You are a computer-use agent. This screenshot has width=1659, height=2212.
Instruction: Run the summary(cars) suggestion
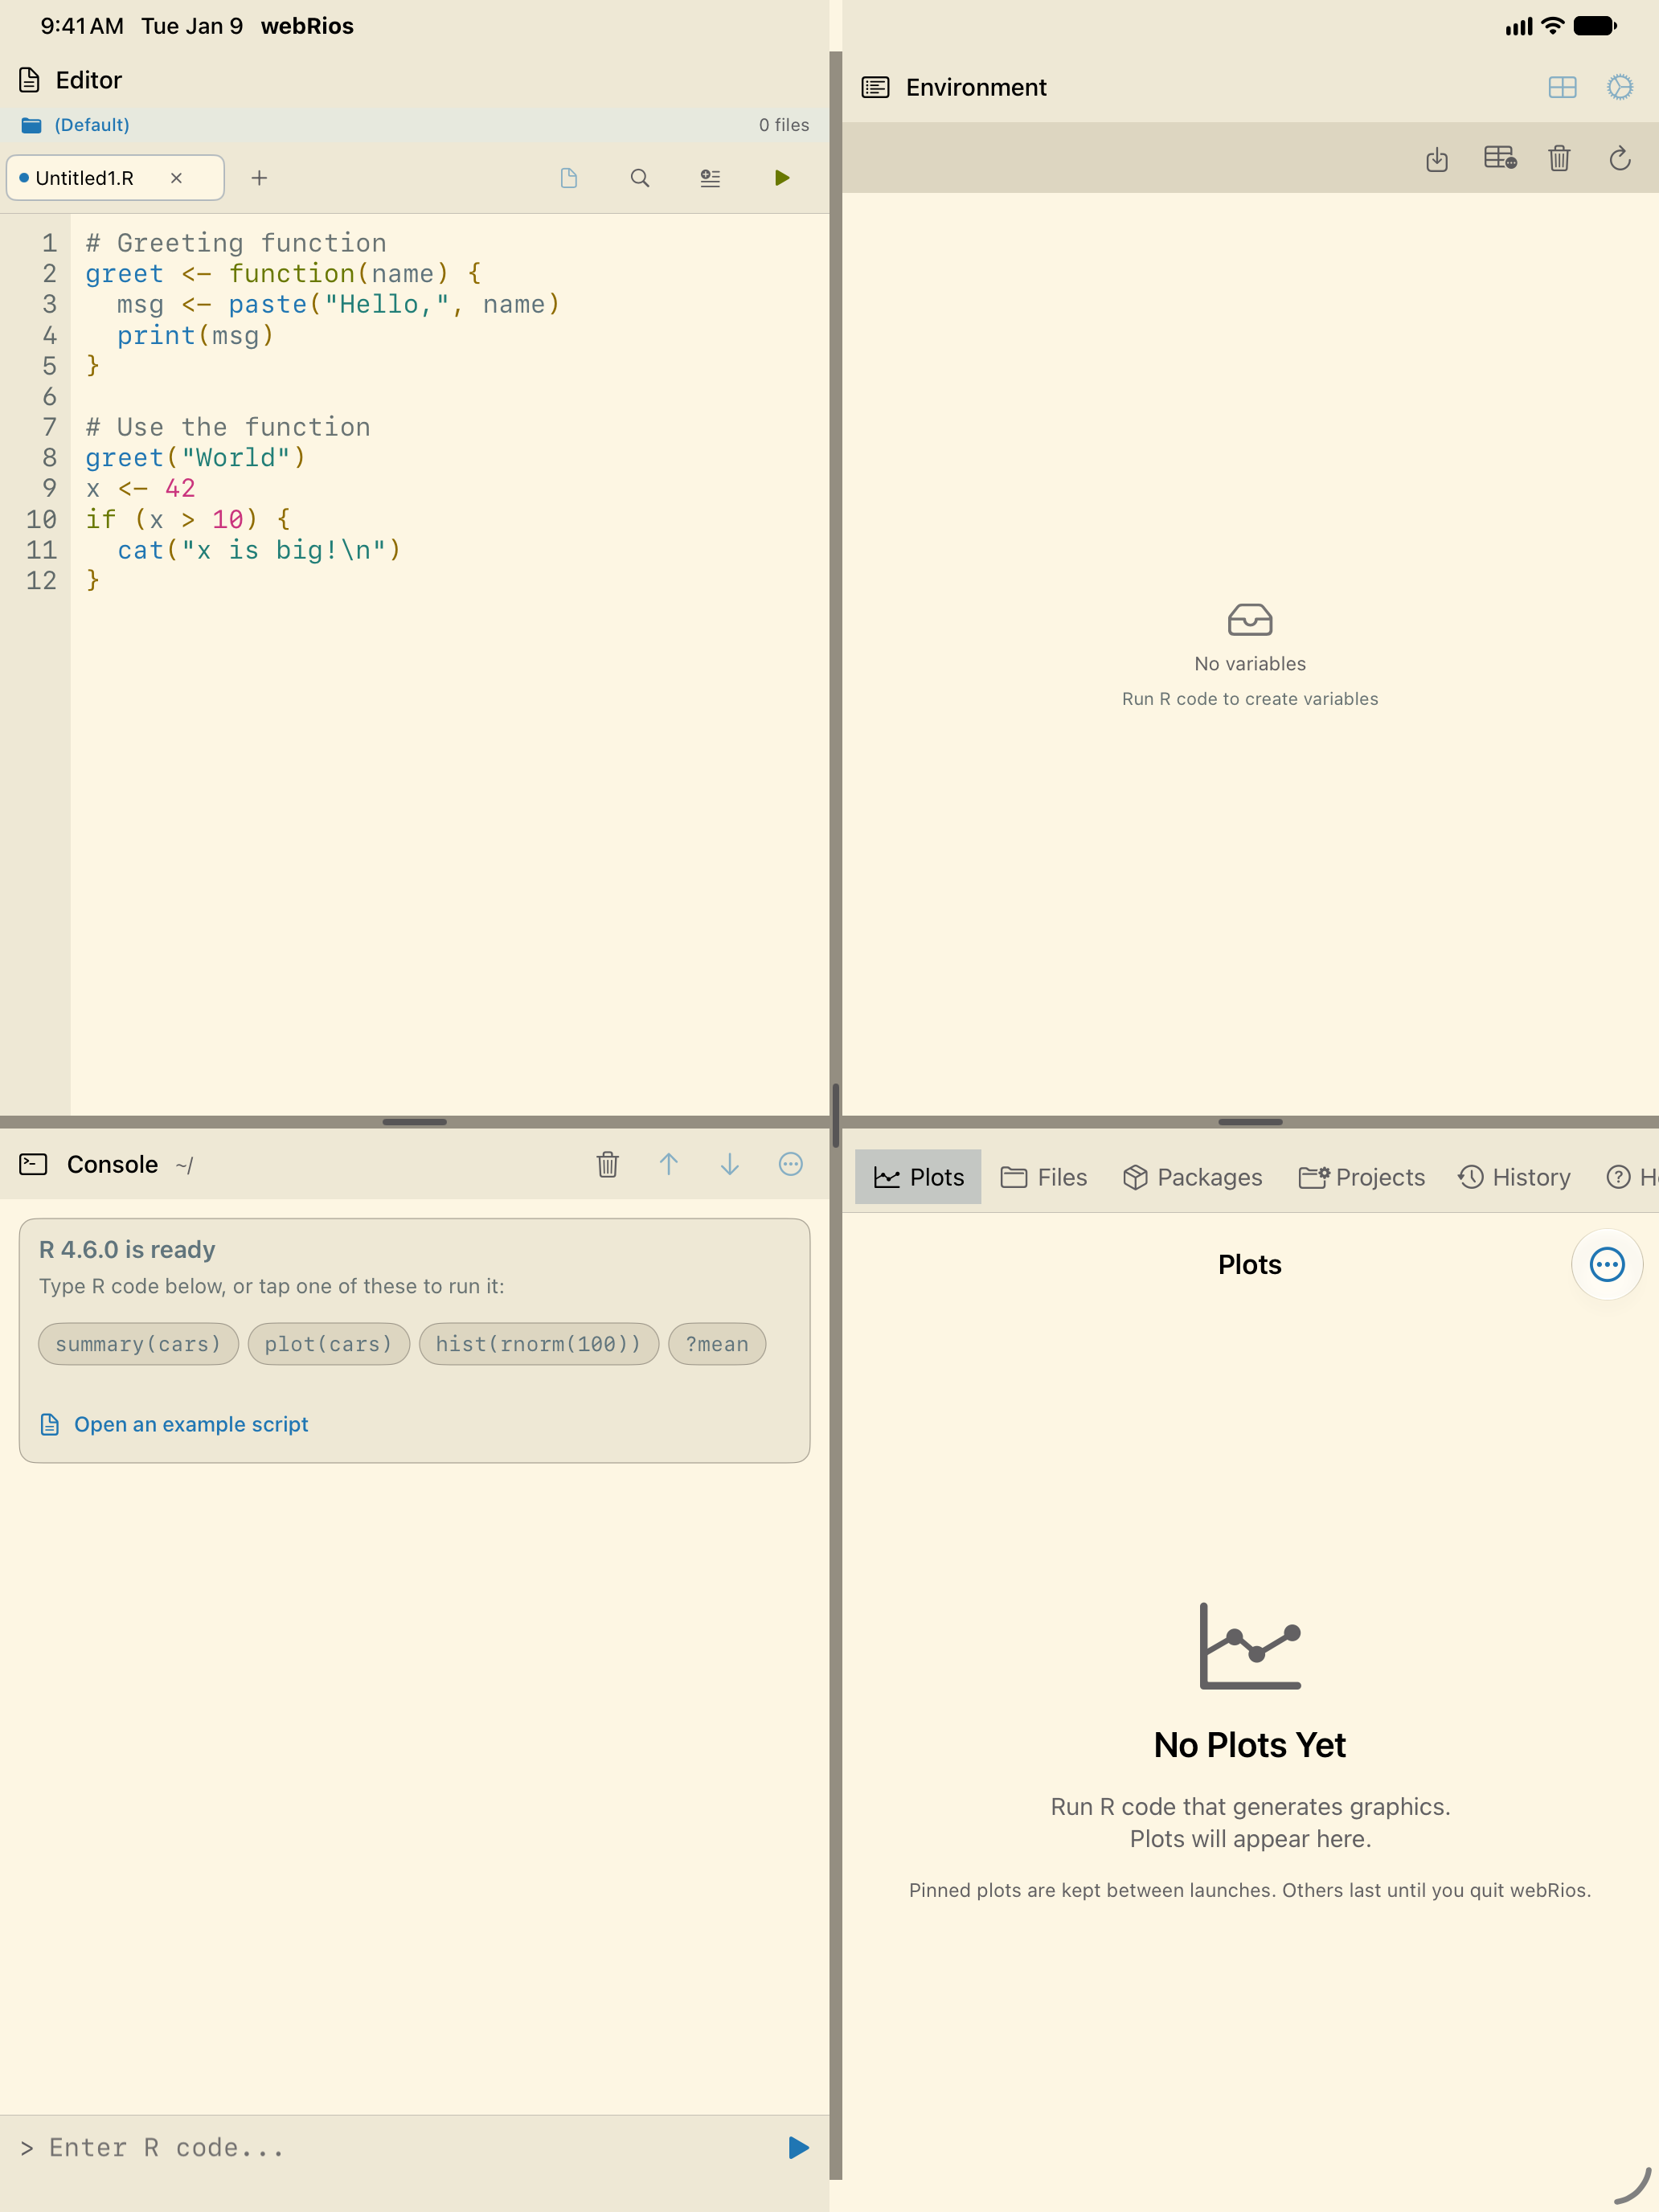point(138,1344)
